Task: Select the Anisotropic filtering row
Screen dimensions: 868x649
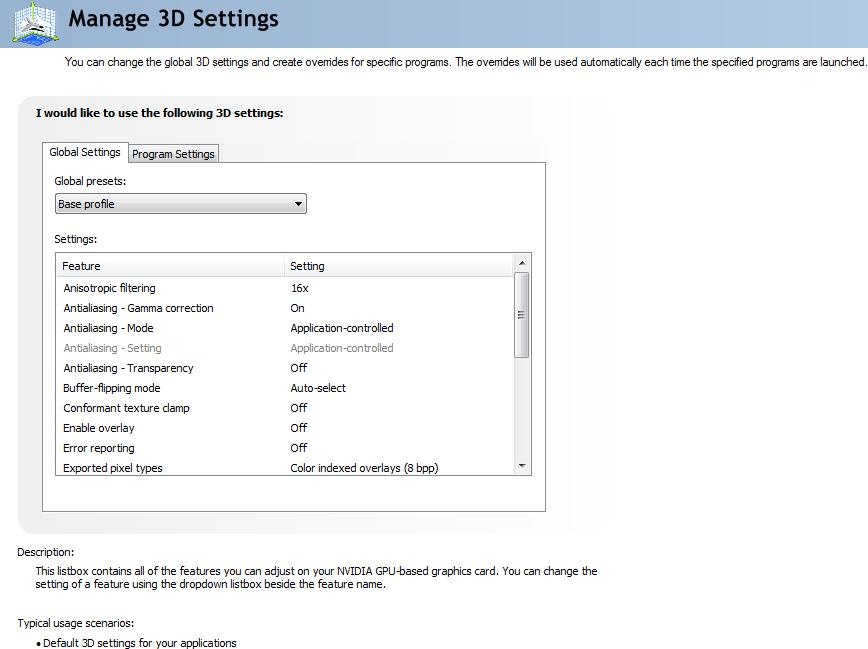Action: click(x=285, y=288)
